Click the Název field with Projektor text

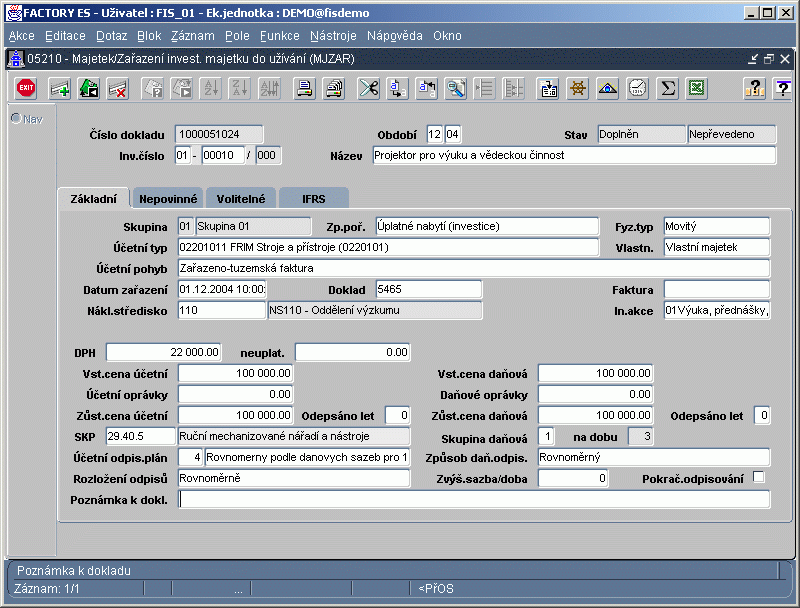(574, 155)
